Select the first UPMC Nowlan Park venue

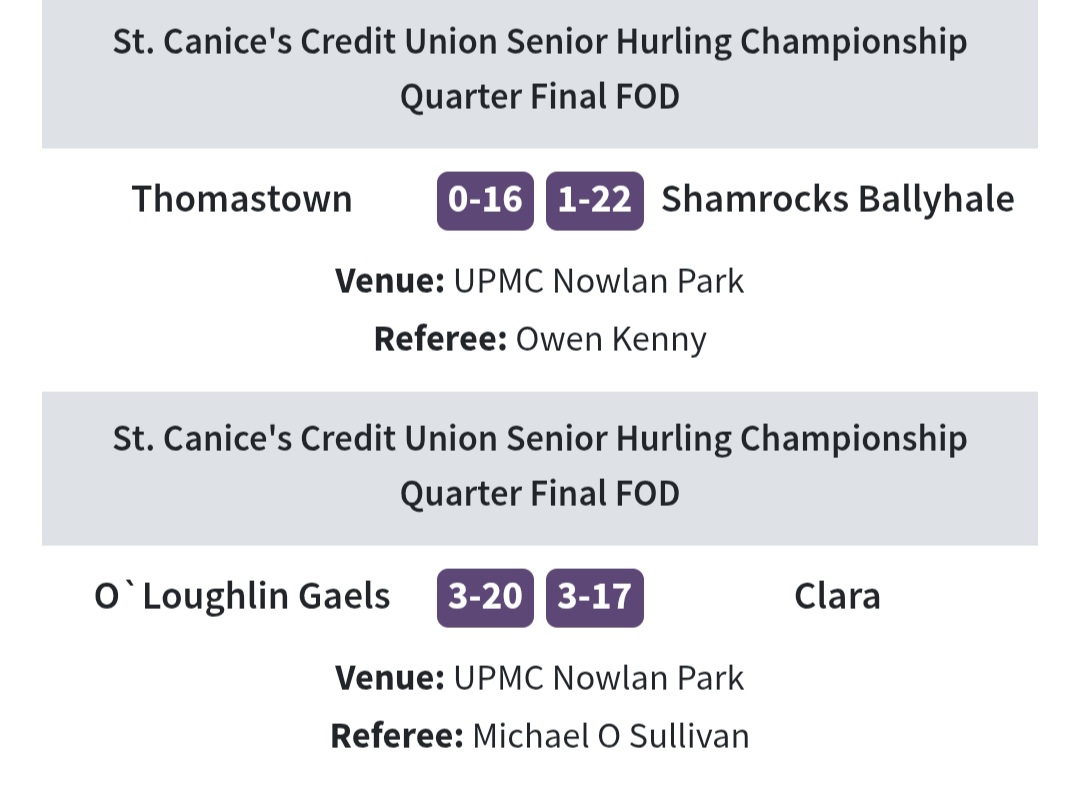599,282
